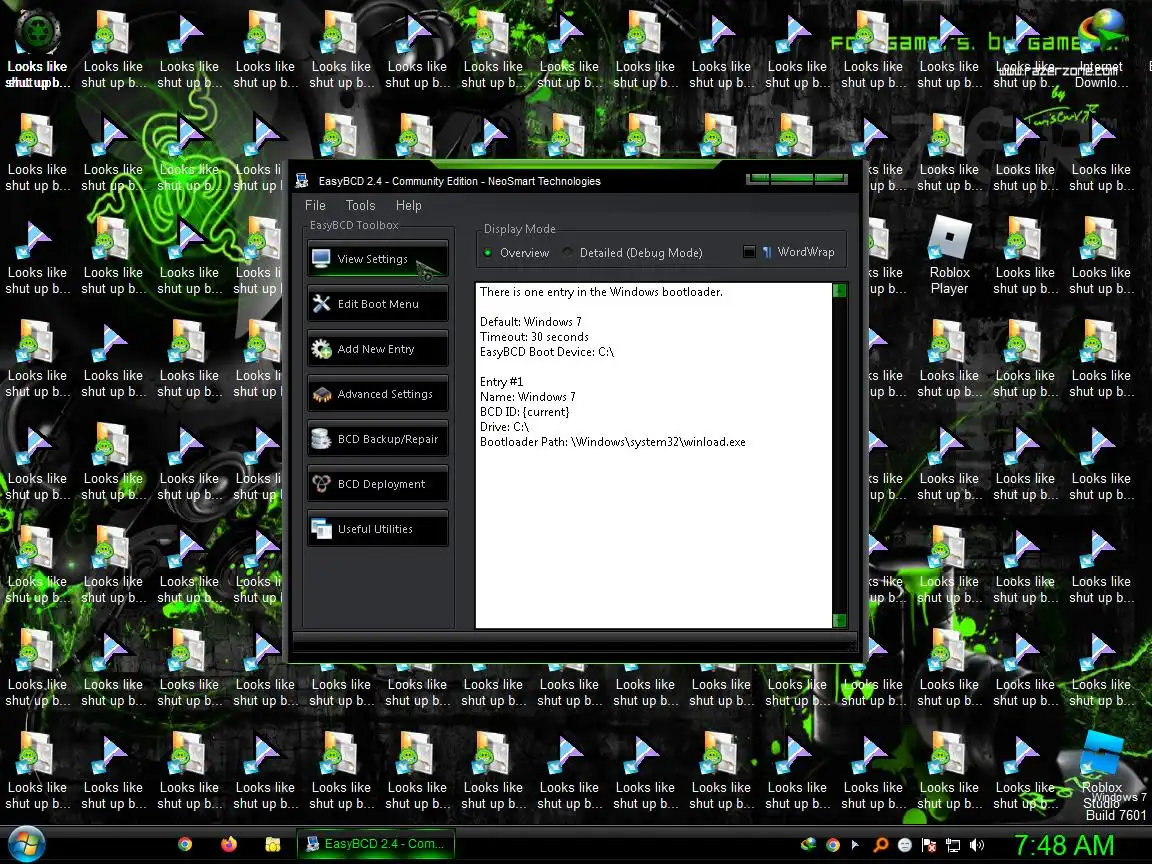Open the File menu

pos(315,205)
